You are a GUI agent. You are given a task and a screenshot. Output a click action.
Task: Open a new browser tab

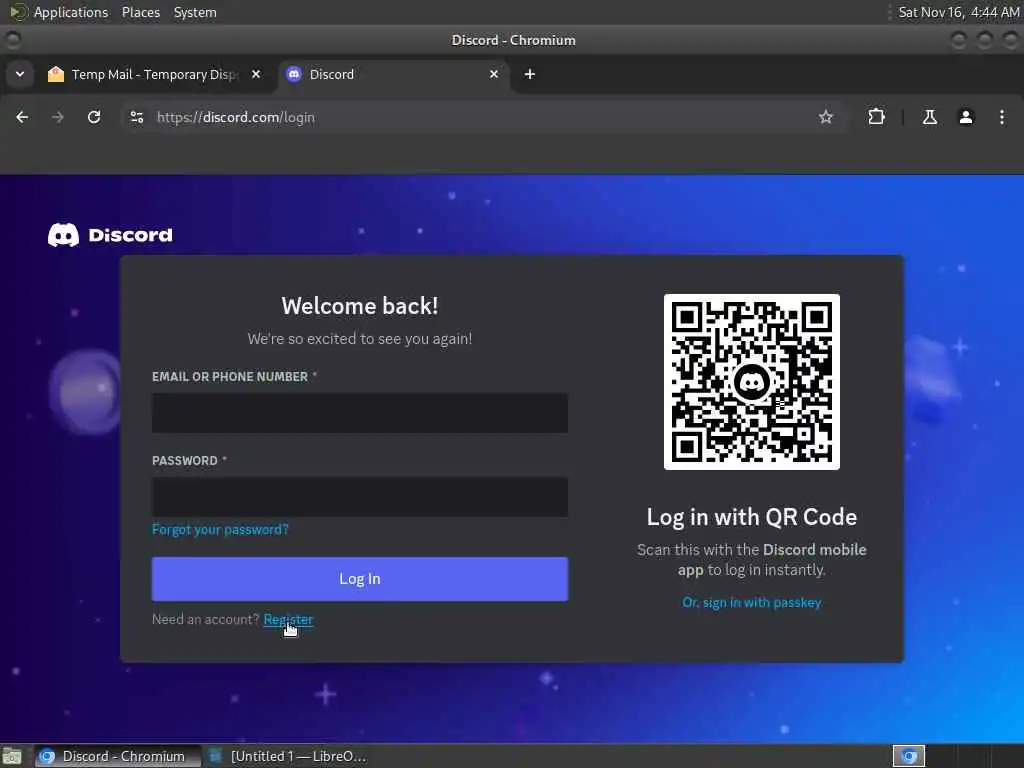[530, 74]
